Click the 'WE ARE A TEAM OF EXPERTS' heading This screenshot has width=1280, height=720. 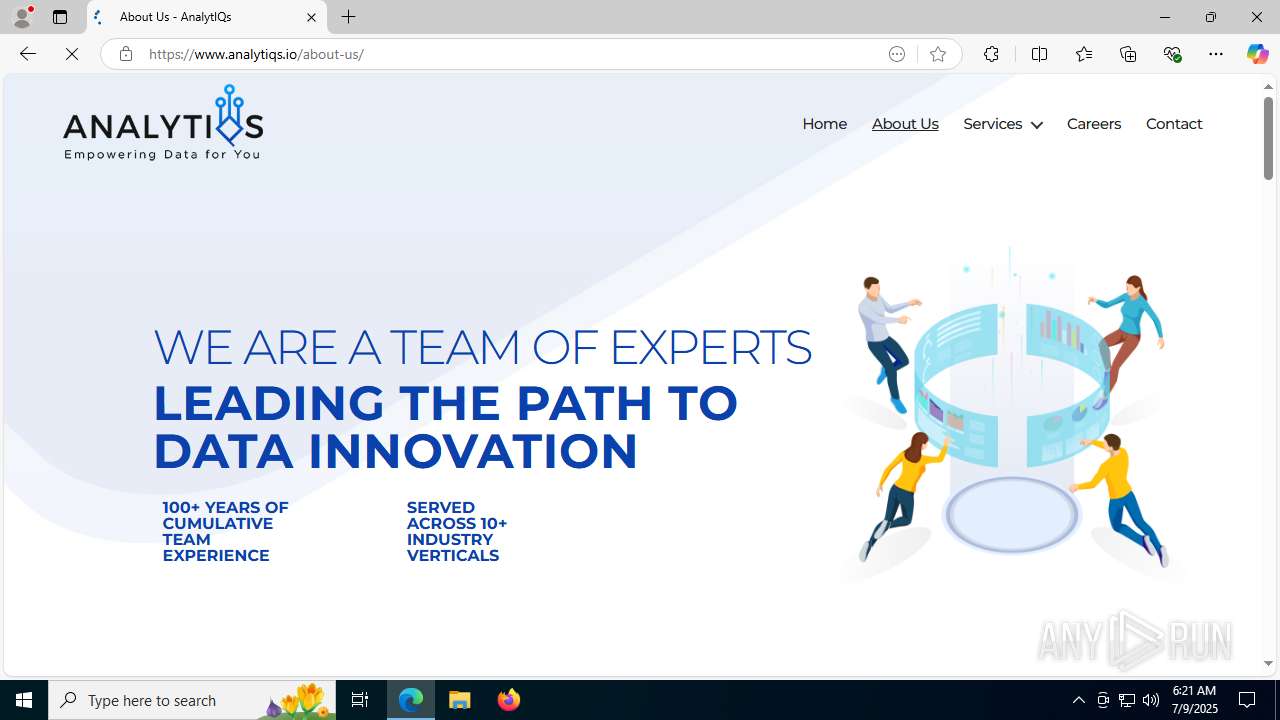click(x=482, y=347)
